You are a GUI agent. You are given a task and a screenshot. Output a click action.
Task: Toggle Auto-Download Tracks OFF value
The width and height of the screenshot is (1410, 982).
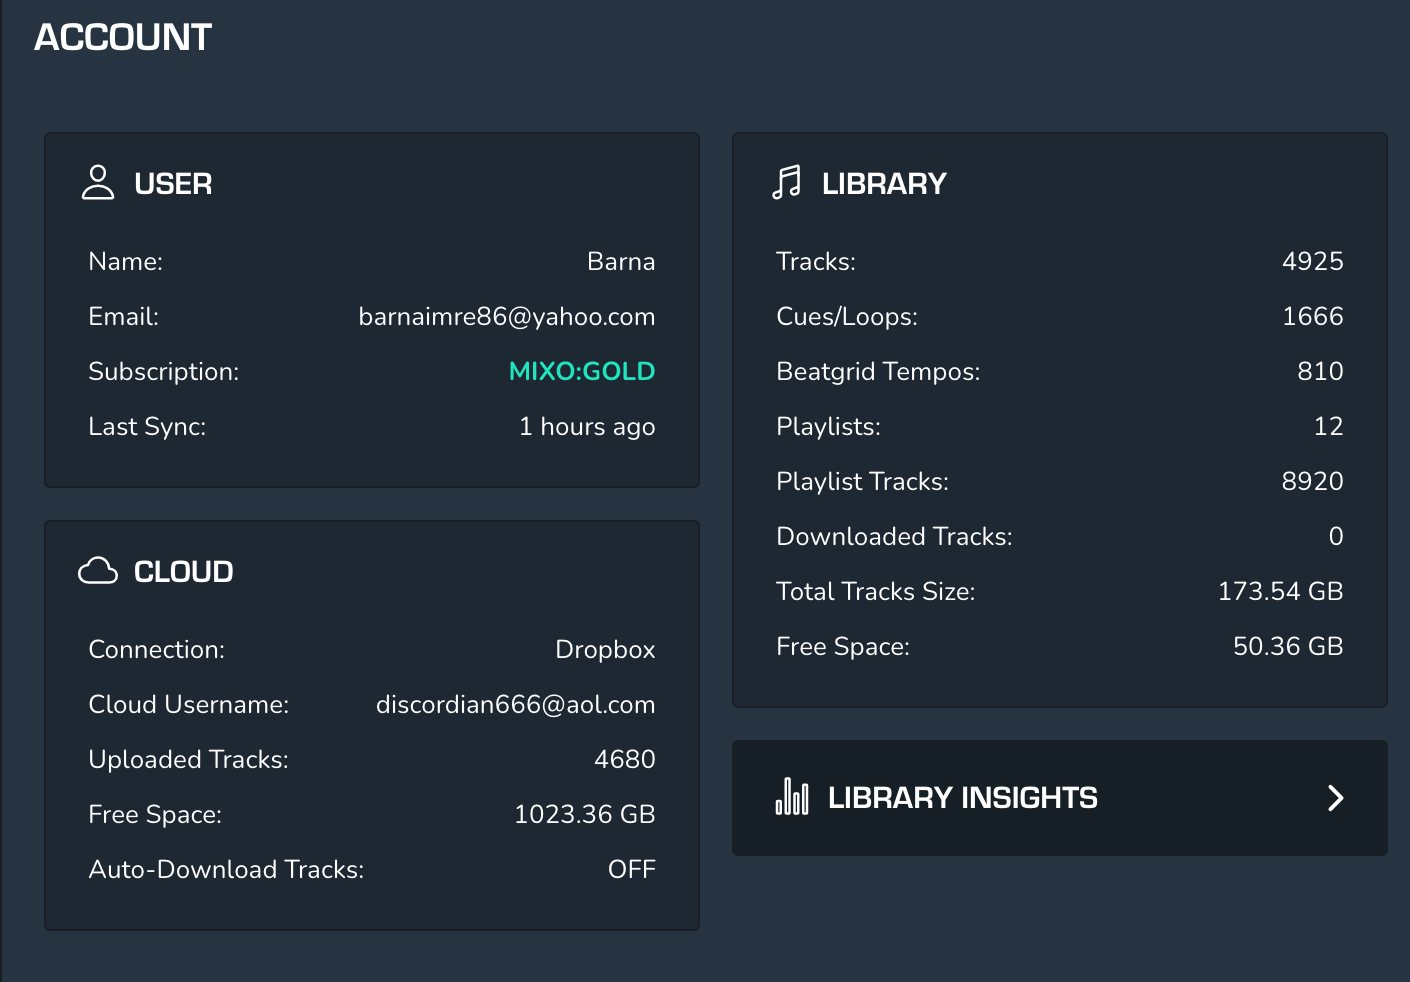[x=631, y=869]
